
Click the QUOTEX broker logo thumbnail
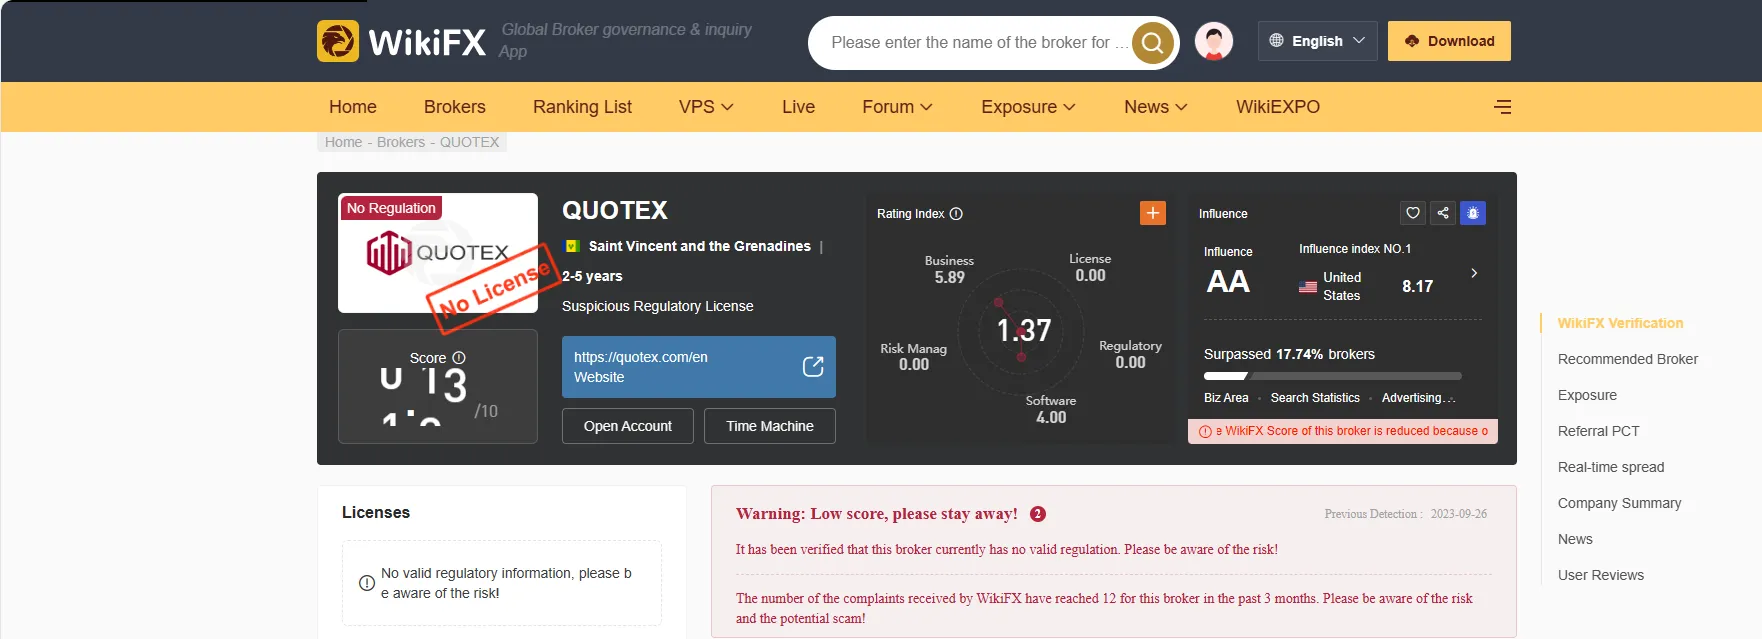(438, 253)
